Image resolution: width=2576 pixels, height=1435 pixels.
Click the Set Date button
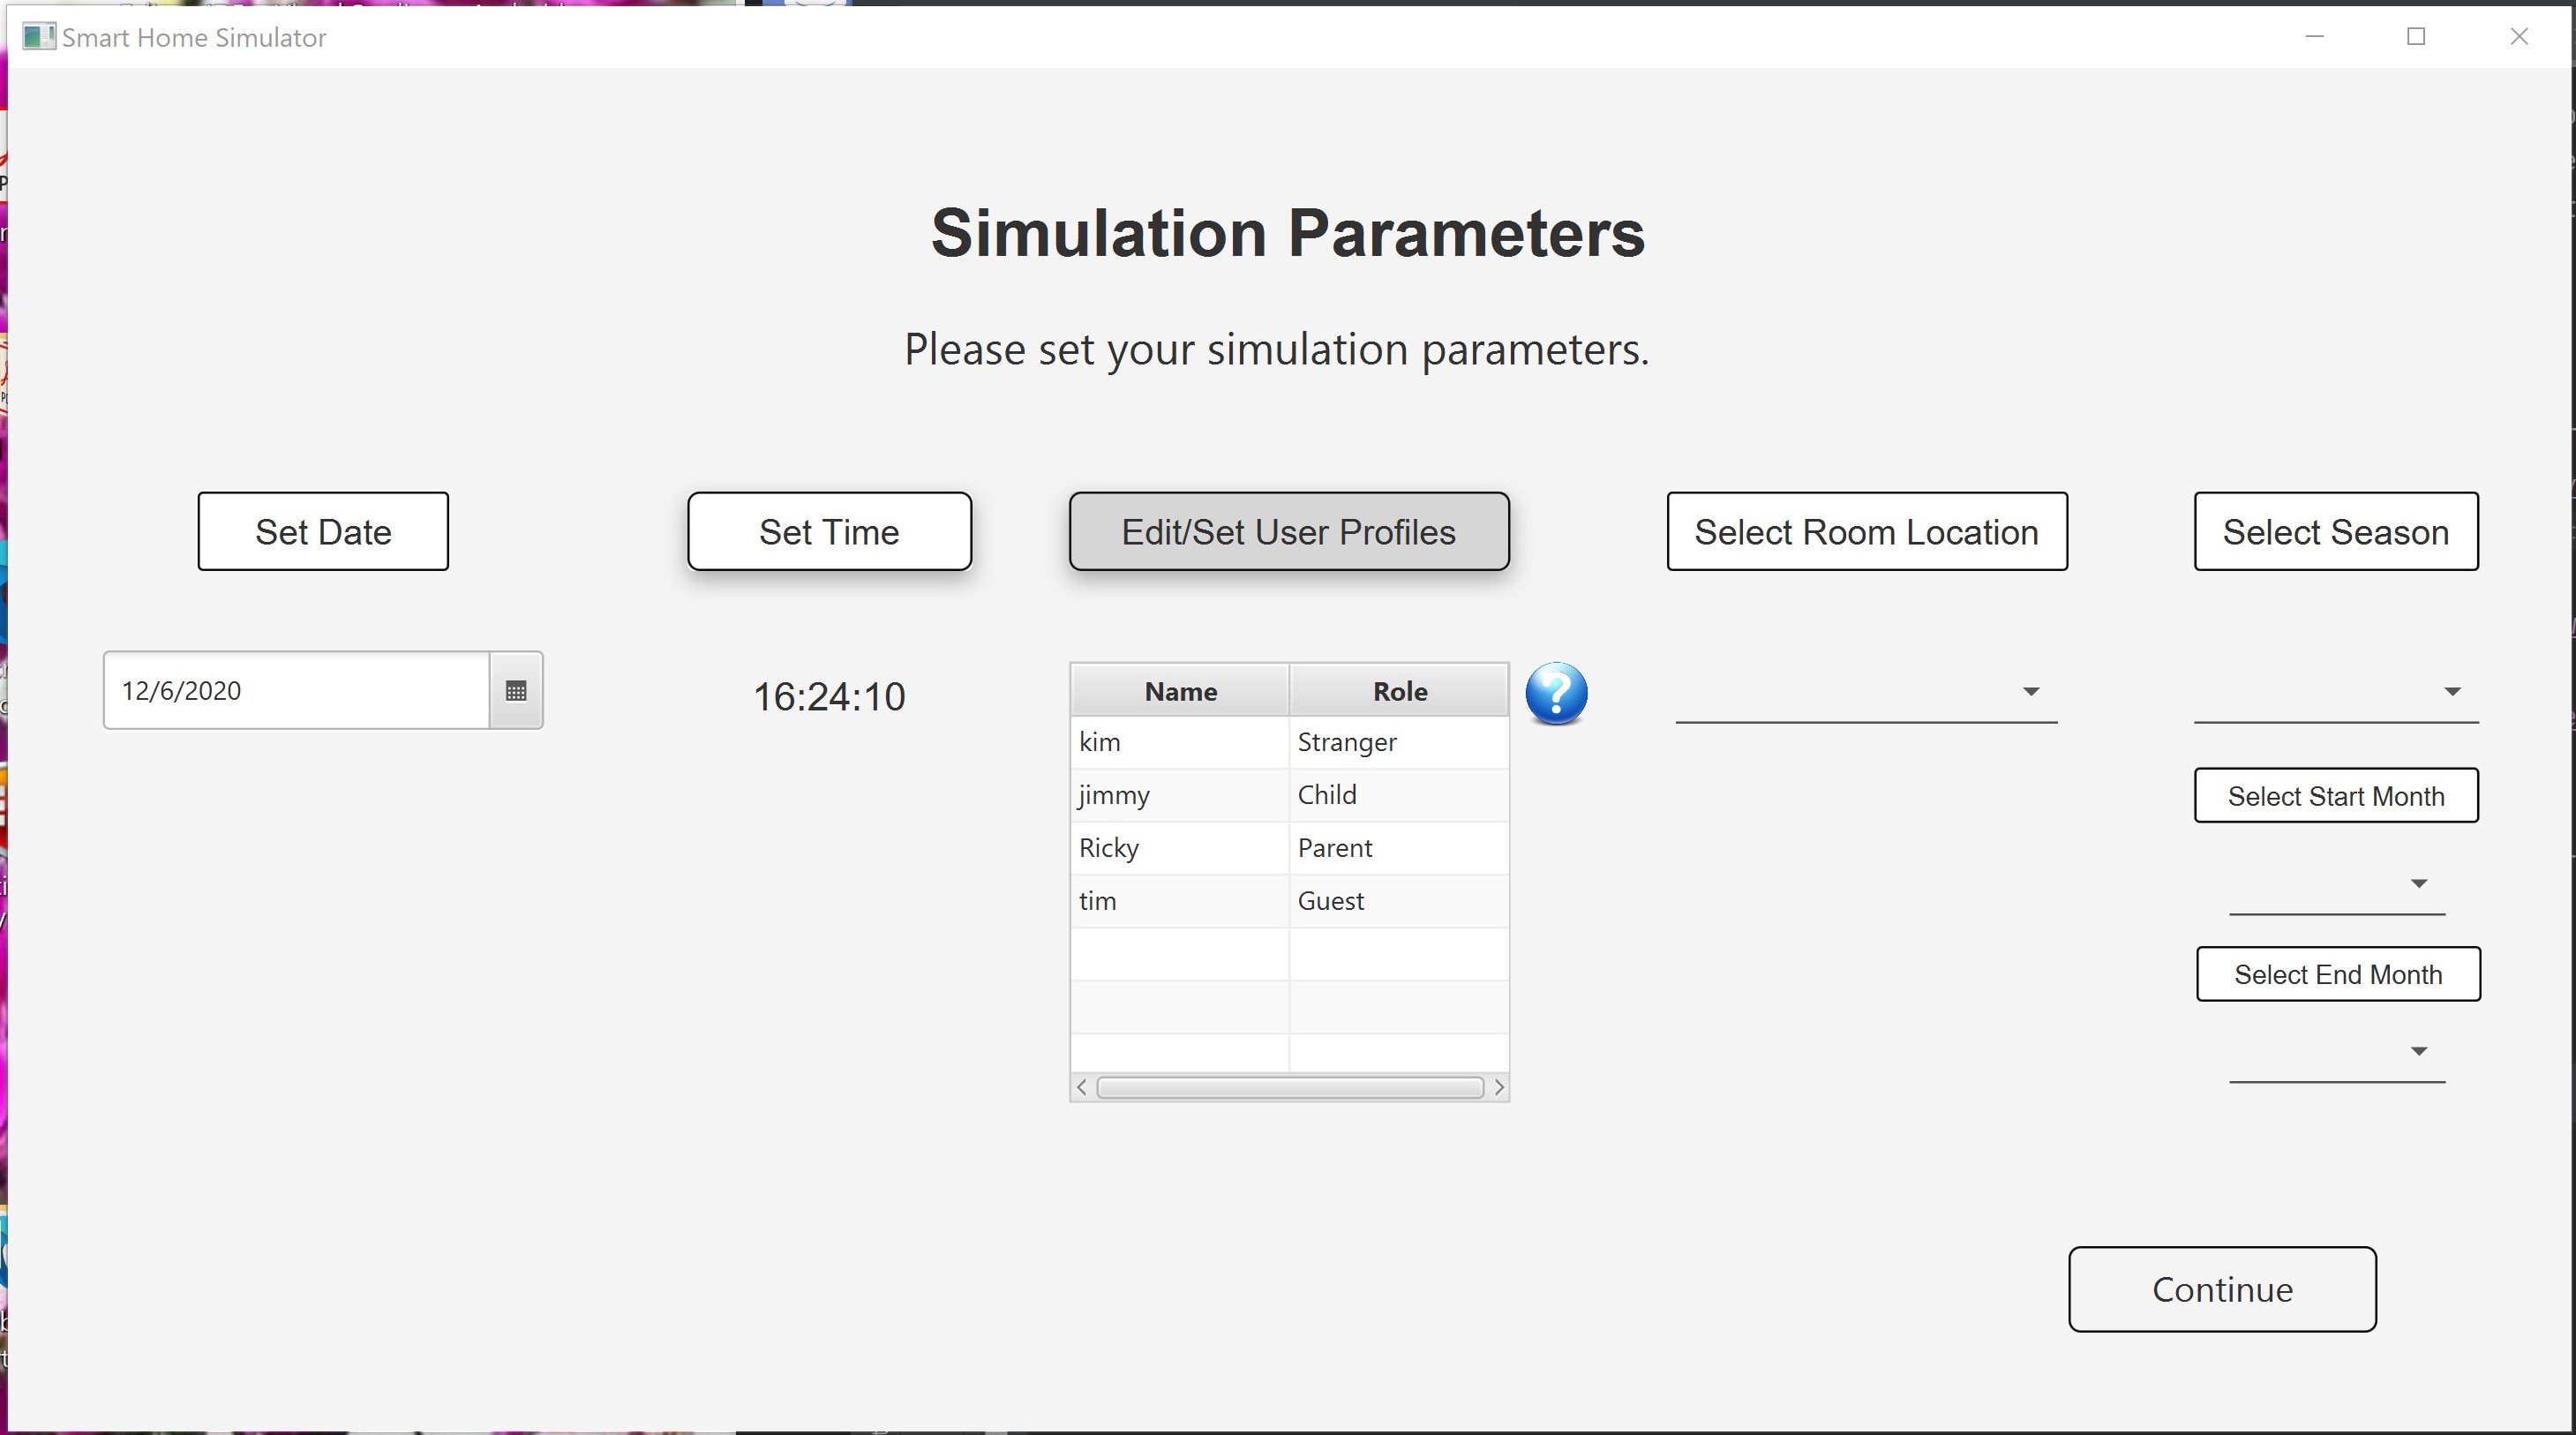[322, 531]
